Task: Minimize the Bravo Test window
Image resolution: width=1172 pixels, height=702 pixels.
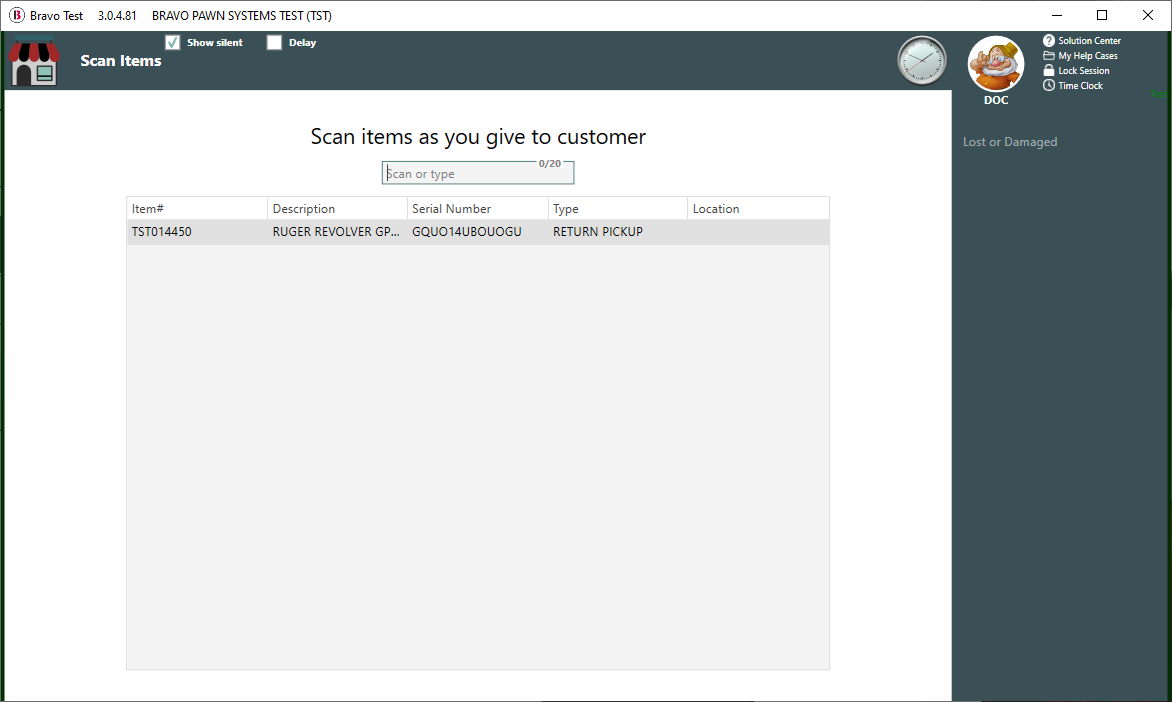Action: click(x=1056, y=15)
